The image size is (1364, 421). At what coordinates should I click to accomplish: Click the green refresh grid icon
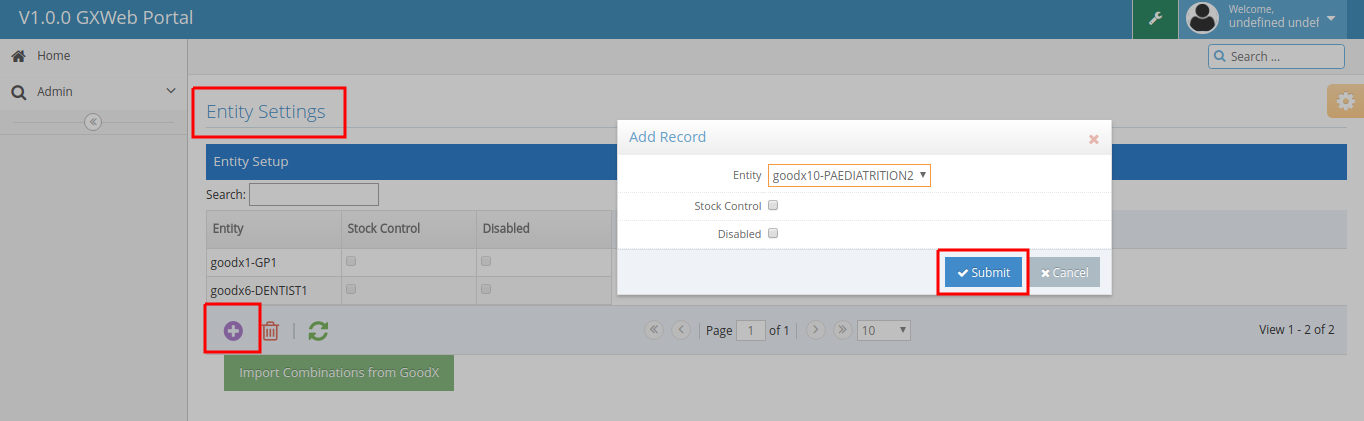tap(318, 331)
